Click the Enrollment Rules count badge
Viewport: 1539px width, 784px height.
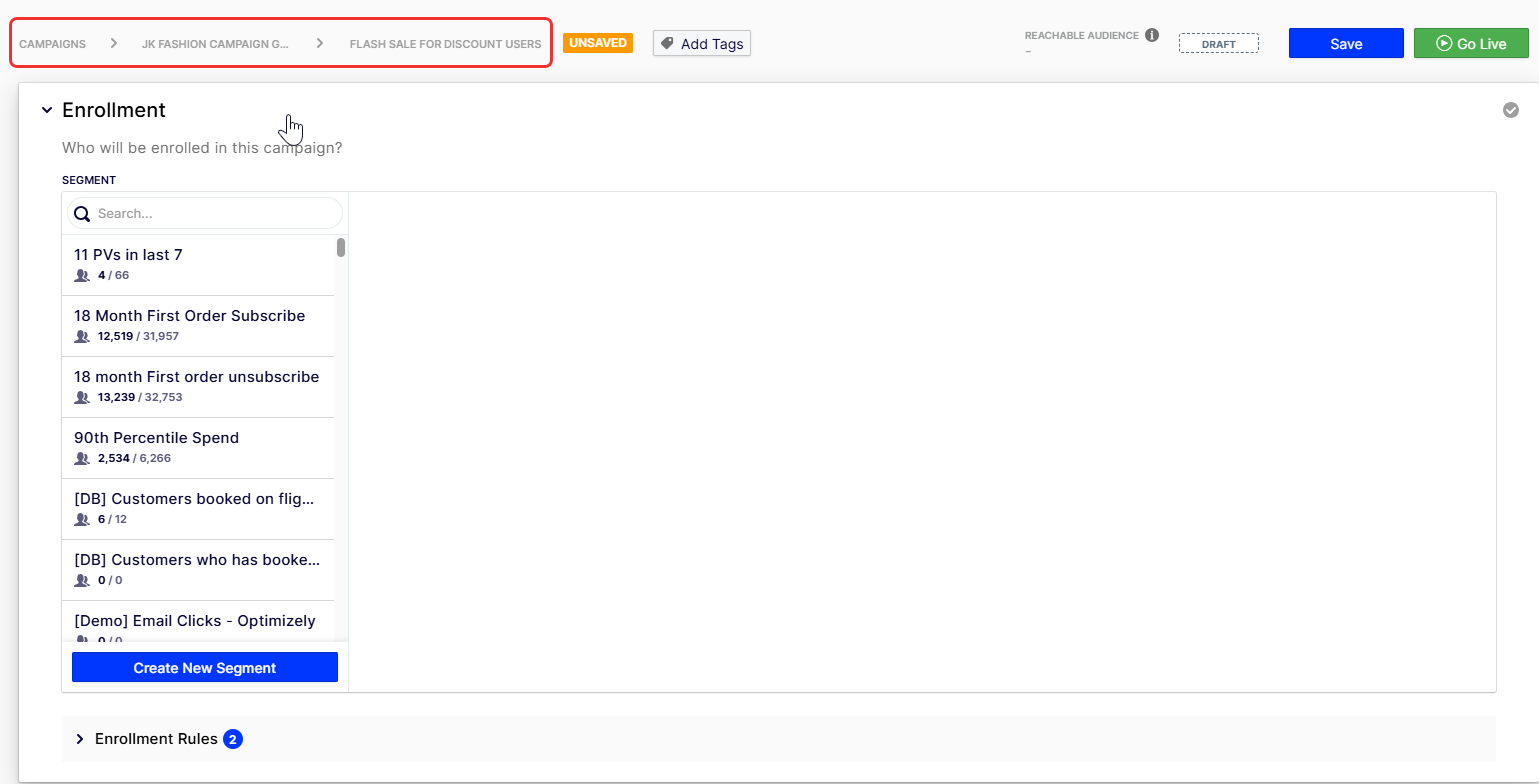point(233,739)
